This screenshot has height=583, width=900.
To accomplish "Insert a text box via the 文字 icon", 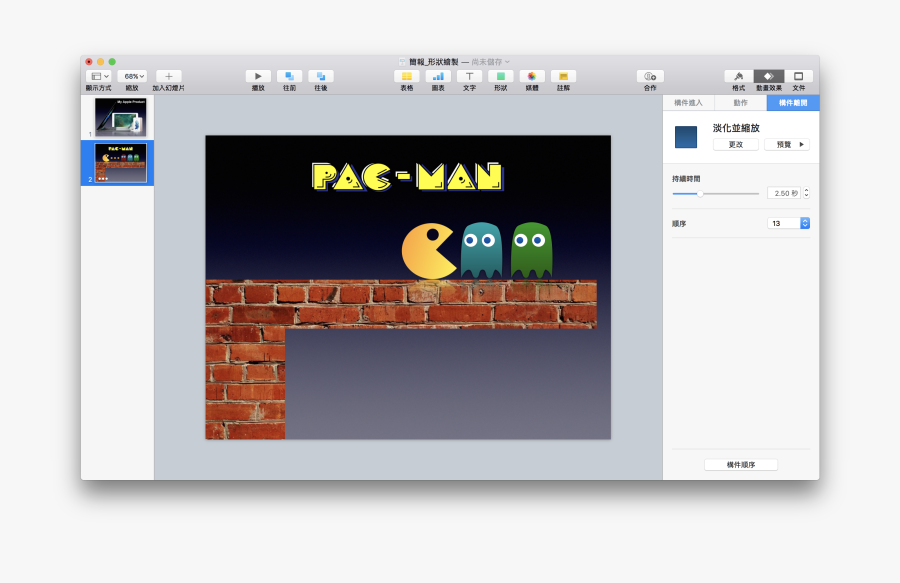I will 471,76.
